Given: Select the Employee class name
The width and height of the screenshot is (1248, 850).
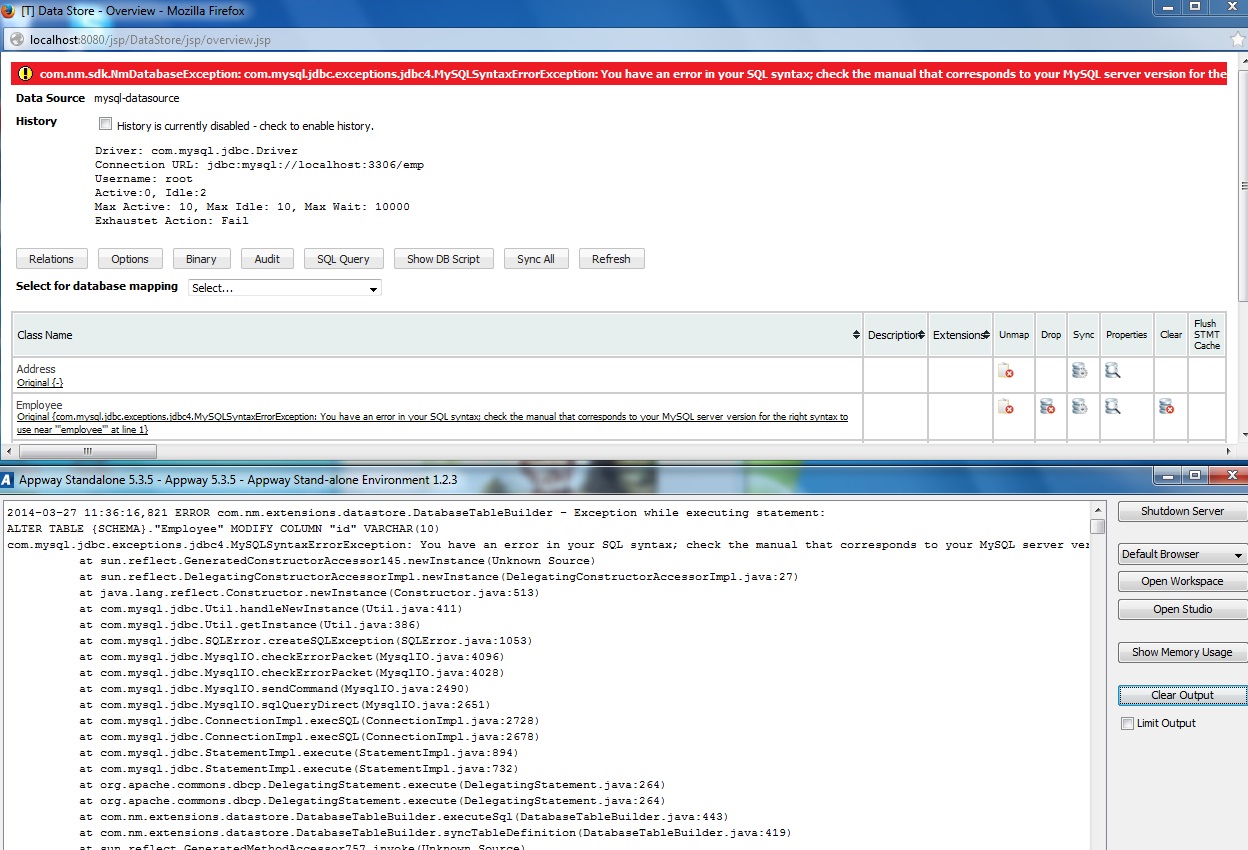Looking at the screenshot, I should coord(39,405).
